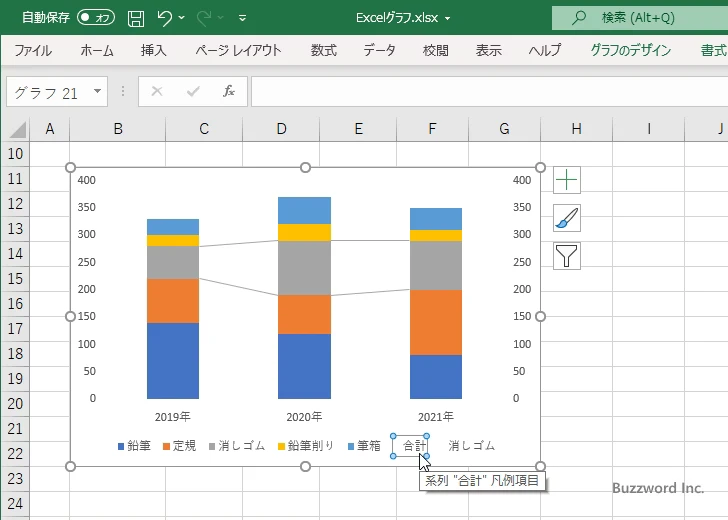728x520 pixels.
Task: Open the Undo history dropdown arrow
Action: [x=182, y=18]
